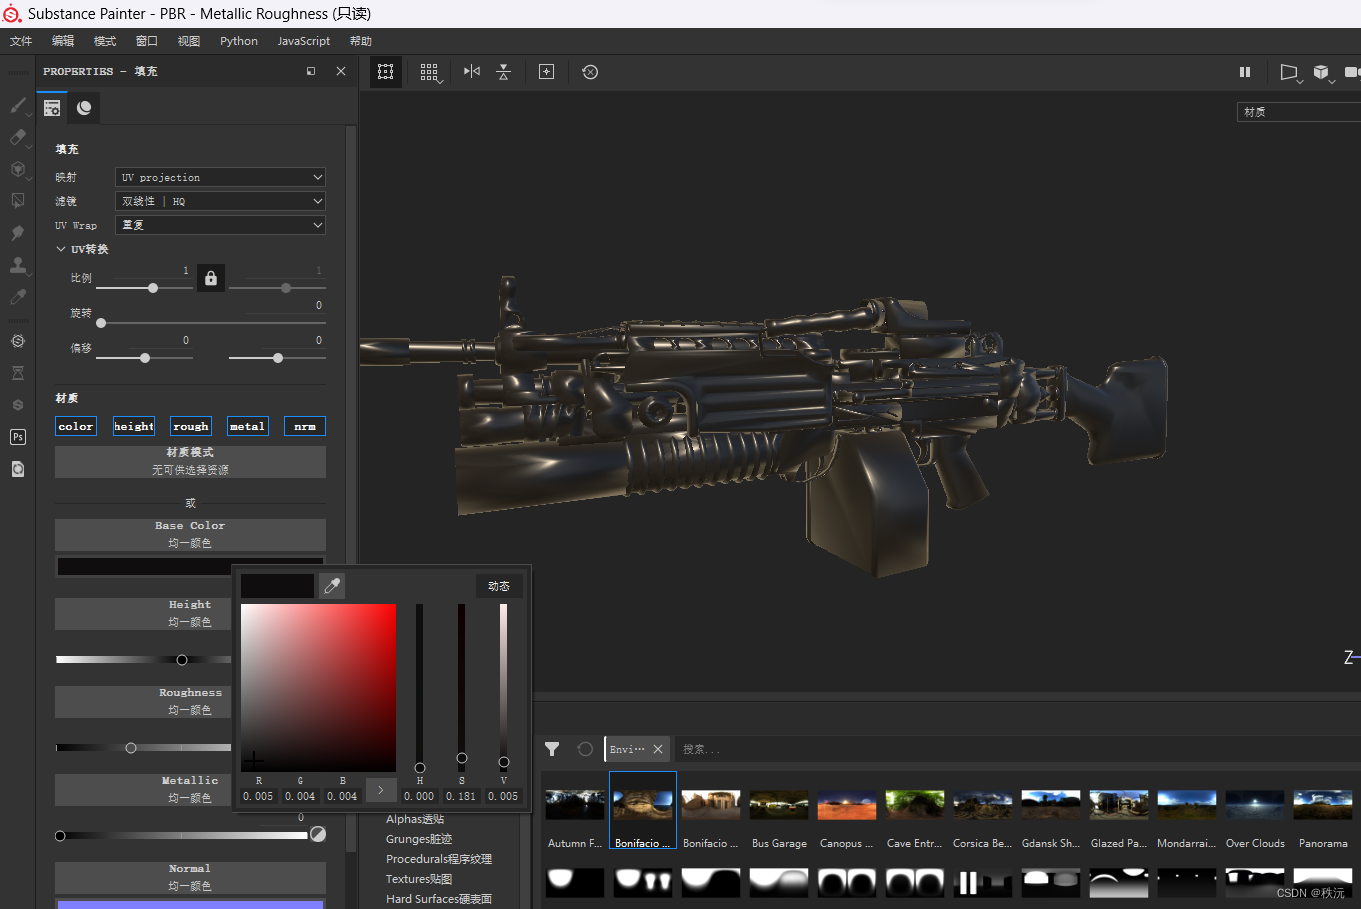The width and height of the screenshot is (1361, 909).
Task: Switch to the fill properties tab icon
Action: [52, 108]
